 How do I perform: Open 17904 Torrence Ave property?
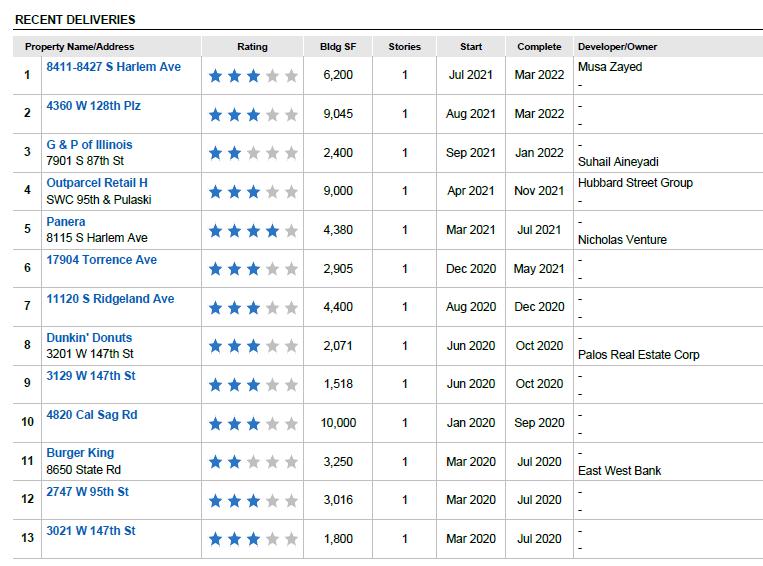coord(101,259)
